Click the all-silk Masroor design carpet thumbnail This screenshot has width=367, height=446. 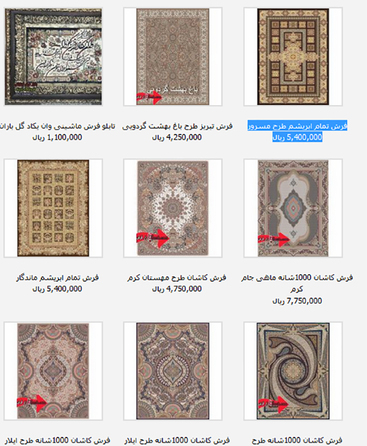(x=293, y=57)
